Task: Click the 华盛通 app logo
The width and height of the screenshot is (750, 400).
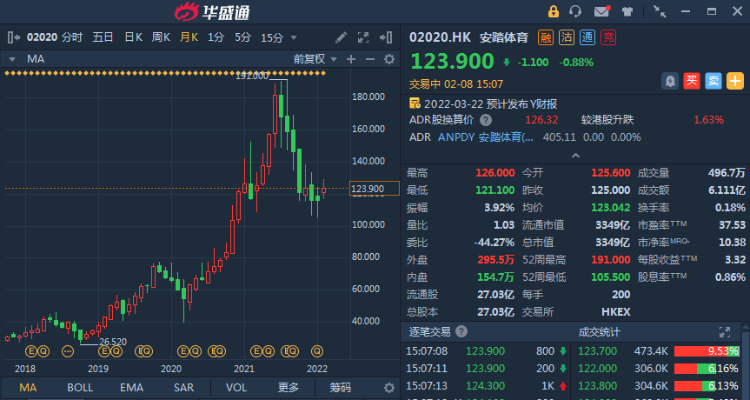Action: coord(212,12)
